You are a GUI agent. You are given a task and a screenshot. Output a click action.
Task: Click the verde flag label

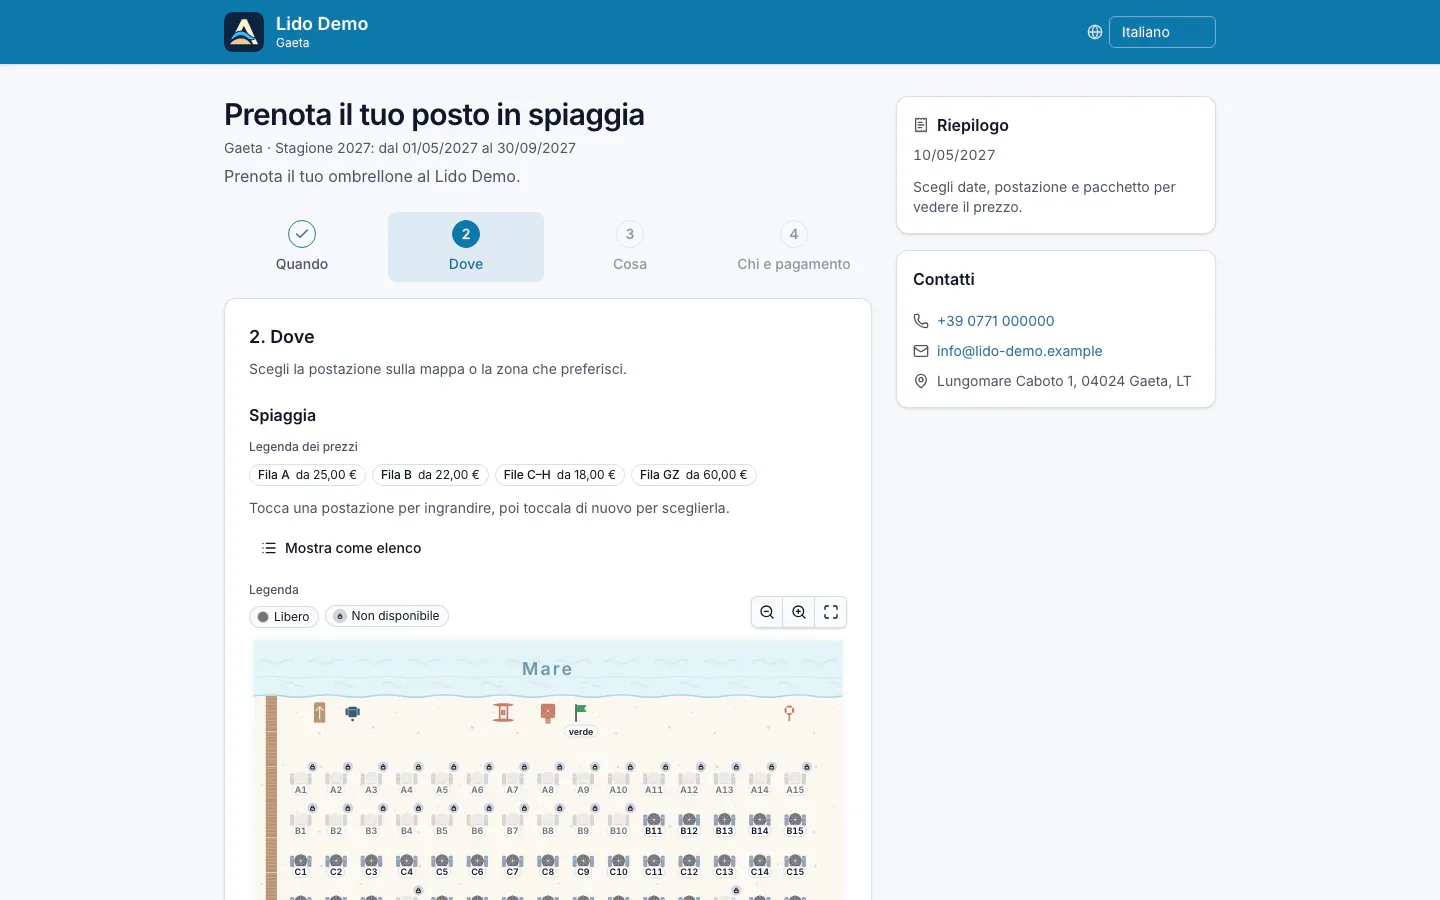tap(581, 732)
